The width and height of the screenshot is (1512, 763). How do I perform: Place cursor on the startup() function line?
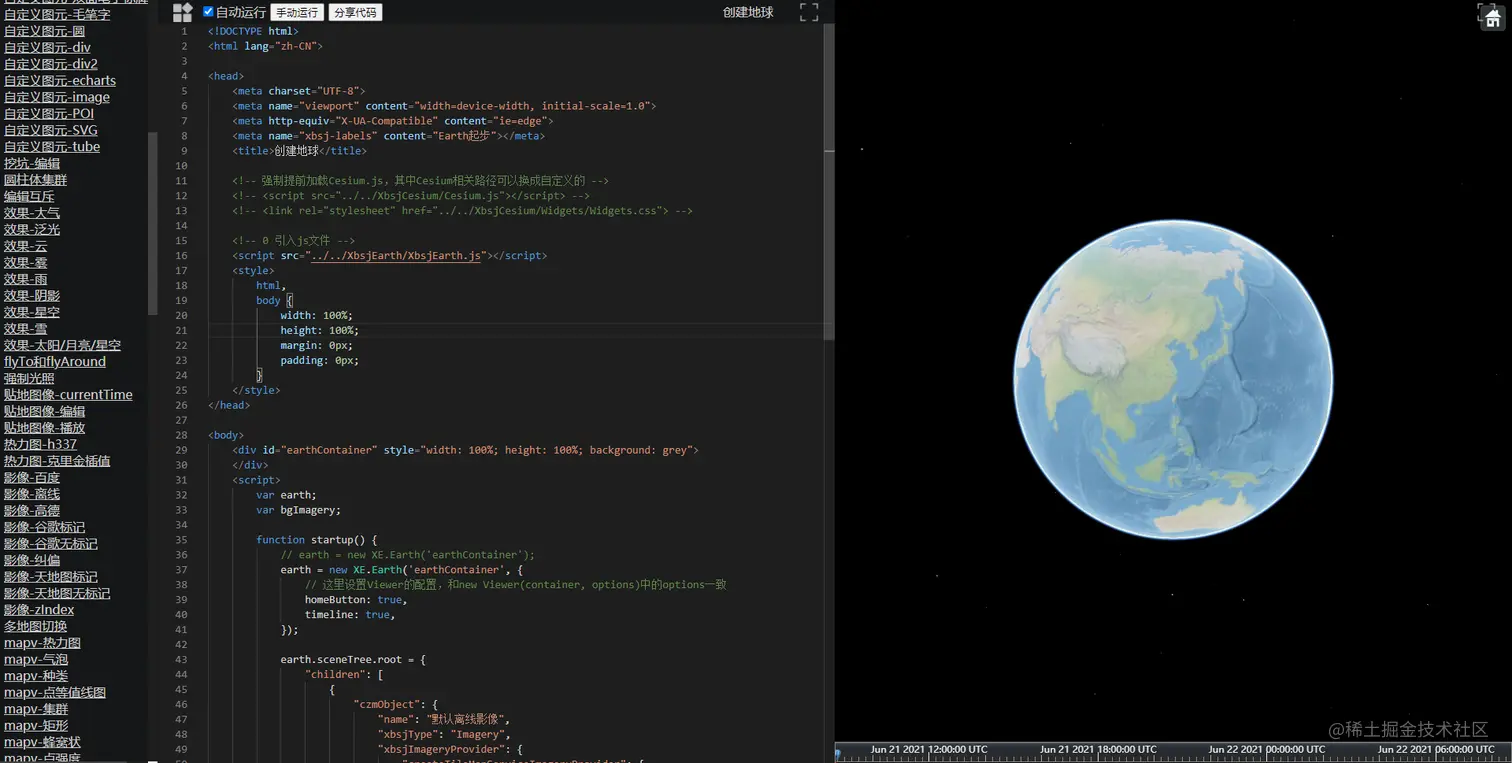pyautogui.click(x=316, y=540)
